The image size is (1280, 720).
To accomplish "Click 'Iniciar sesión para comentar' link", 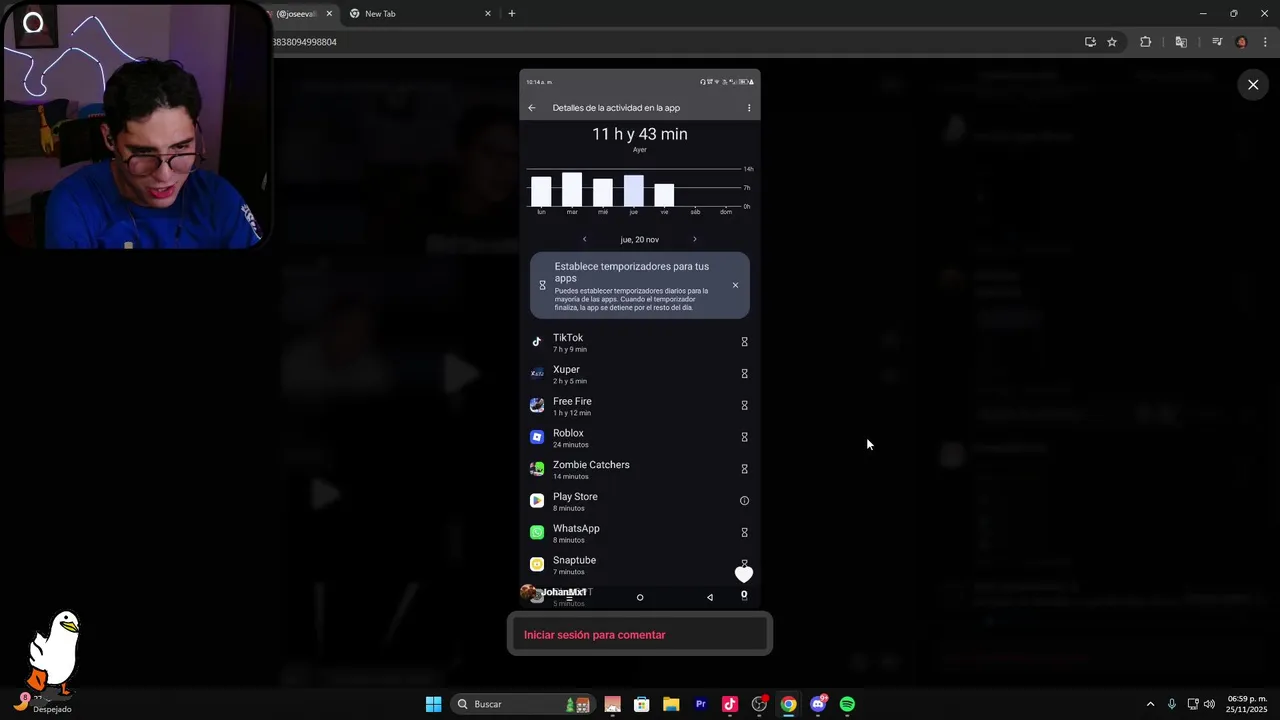I will [594, 635].
